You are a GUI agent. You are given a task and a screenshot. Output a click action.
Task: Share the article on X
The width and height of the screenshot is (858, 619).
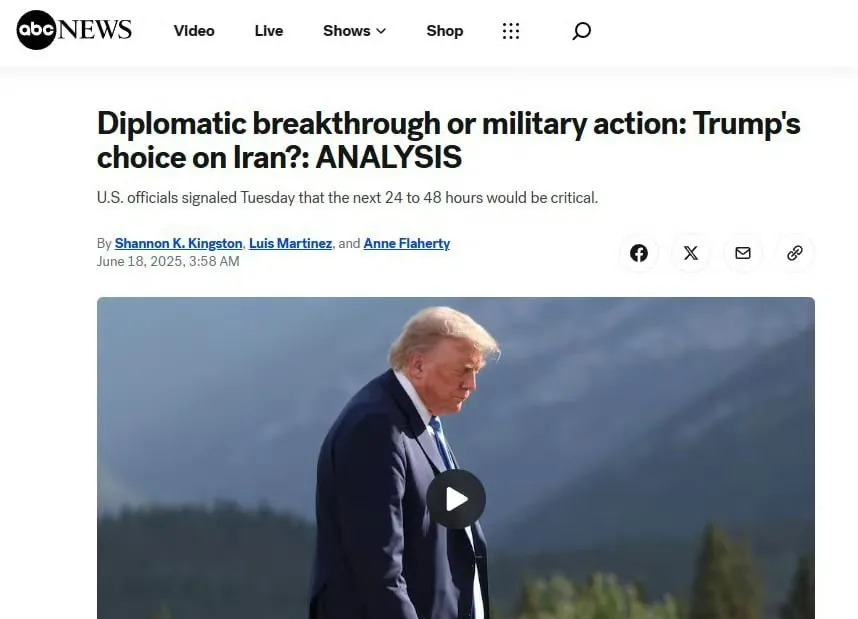691,253
